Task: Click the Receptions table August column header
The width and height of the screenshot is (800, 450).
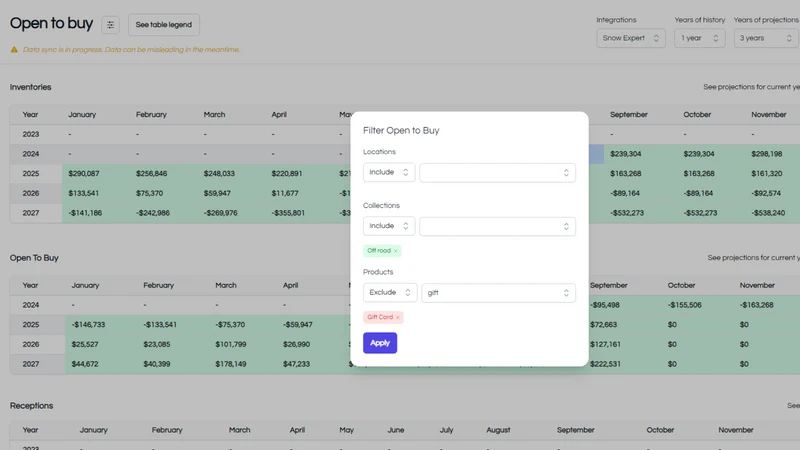Action: (498, 430)
